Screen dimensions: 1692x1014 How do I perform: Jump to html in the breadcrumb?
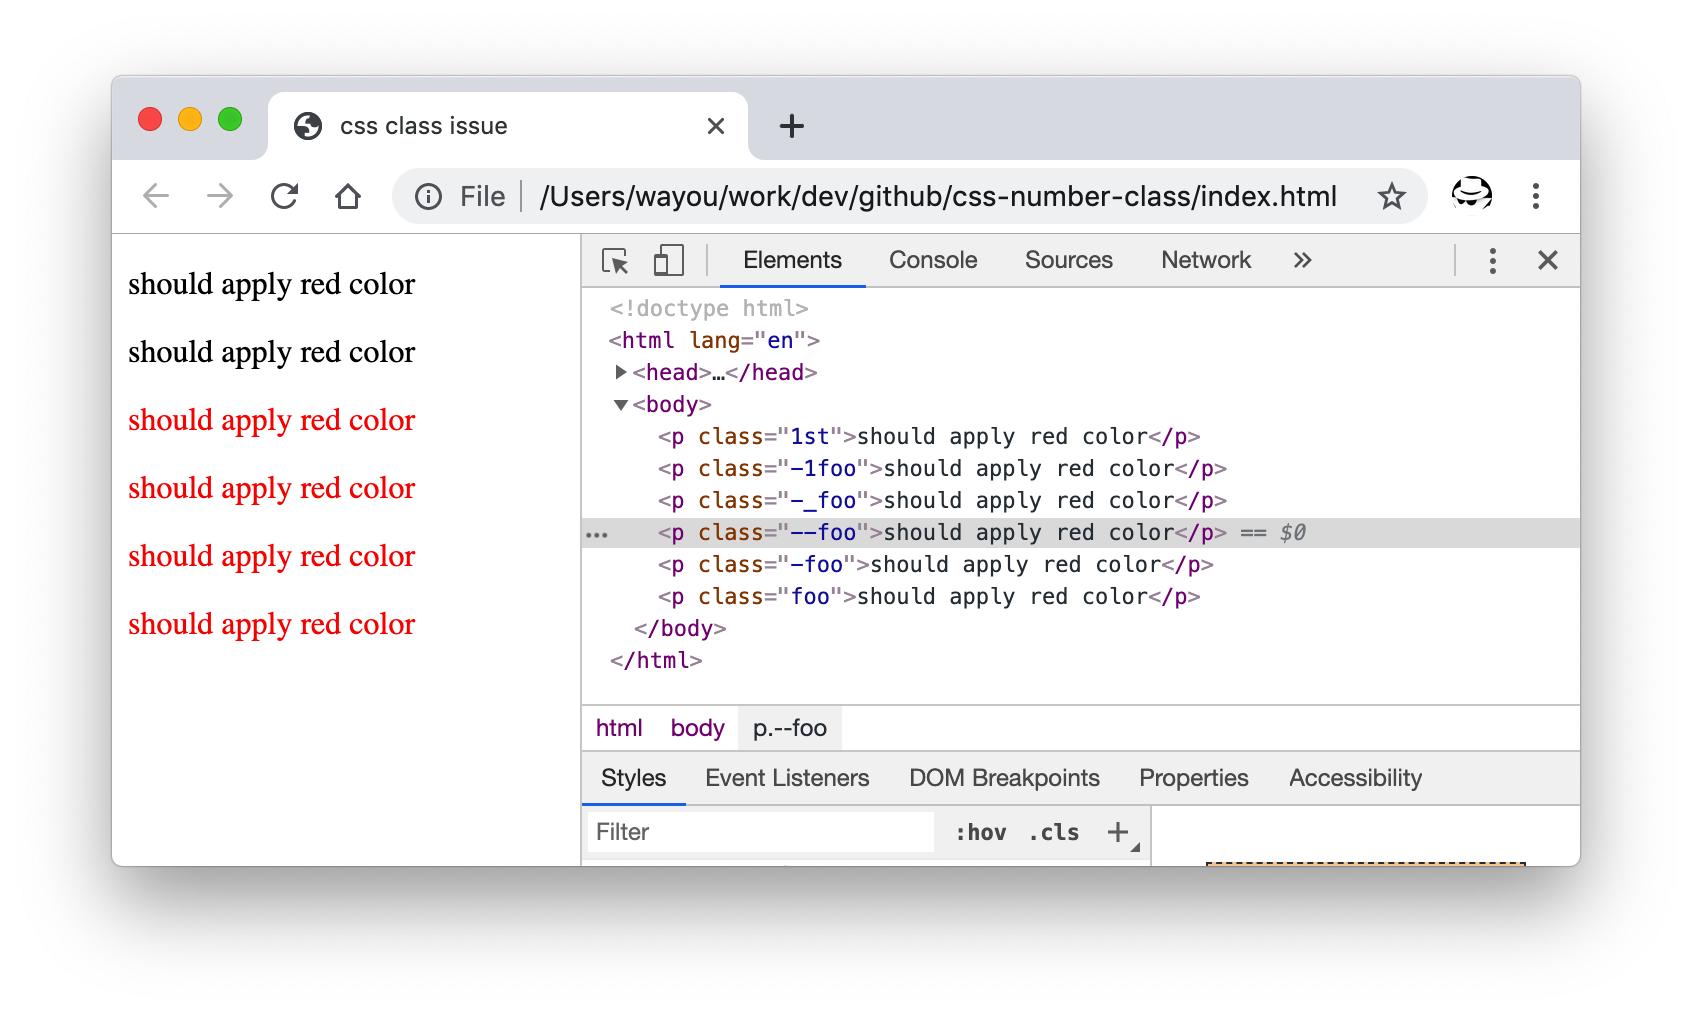(619, 728)
